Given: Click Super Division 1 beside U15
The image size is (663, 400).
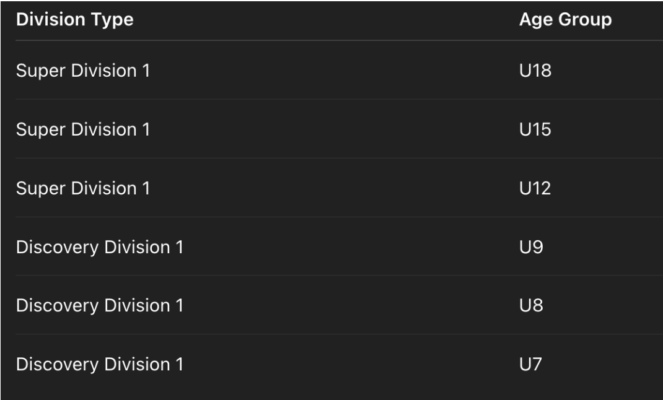Looking at the screenshot, I should tap(83, 130).
